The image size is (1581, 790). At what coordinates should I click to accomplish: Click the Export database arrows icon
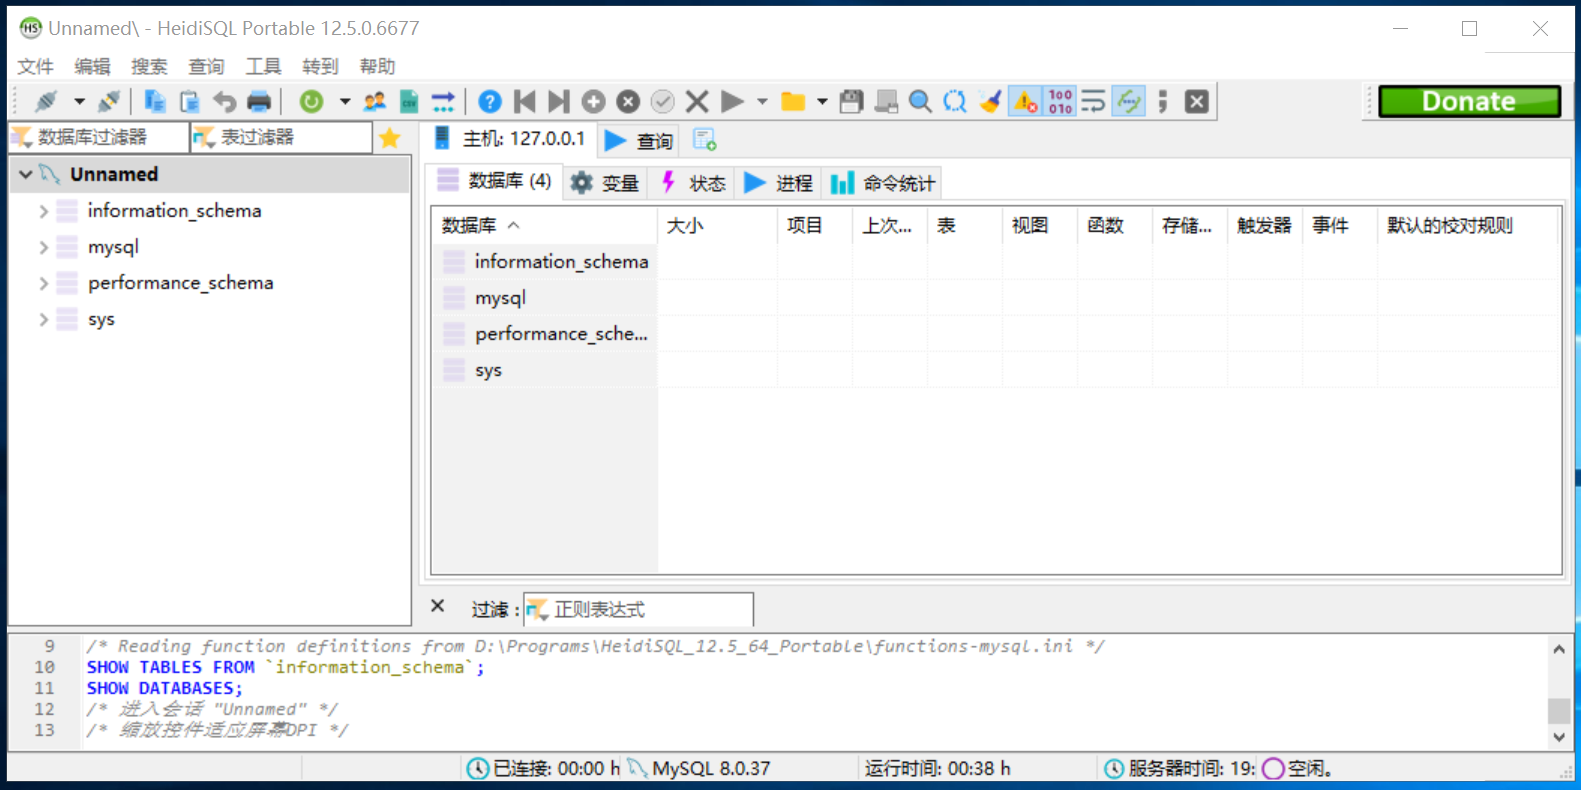pos(443,101)
